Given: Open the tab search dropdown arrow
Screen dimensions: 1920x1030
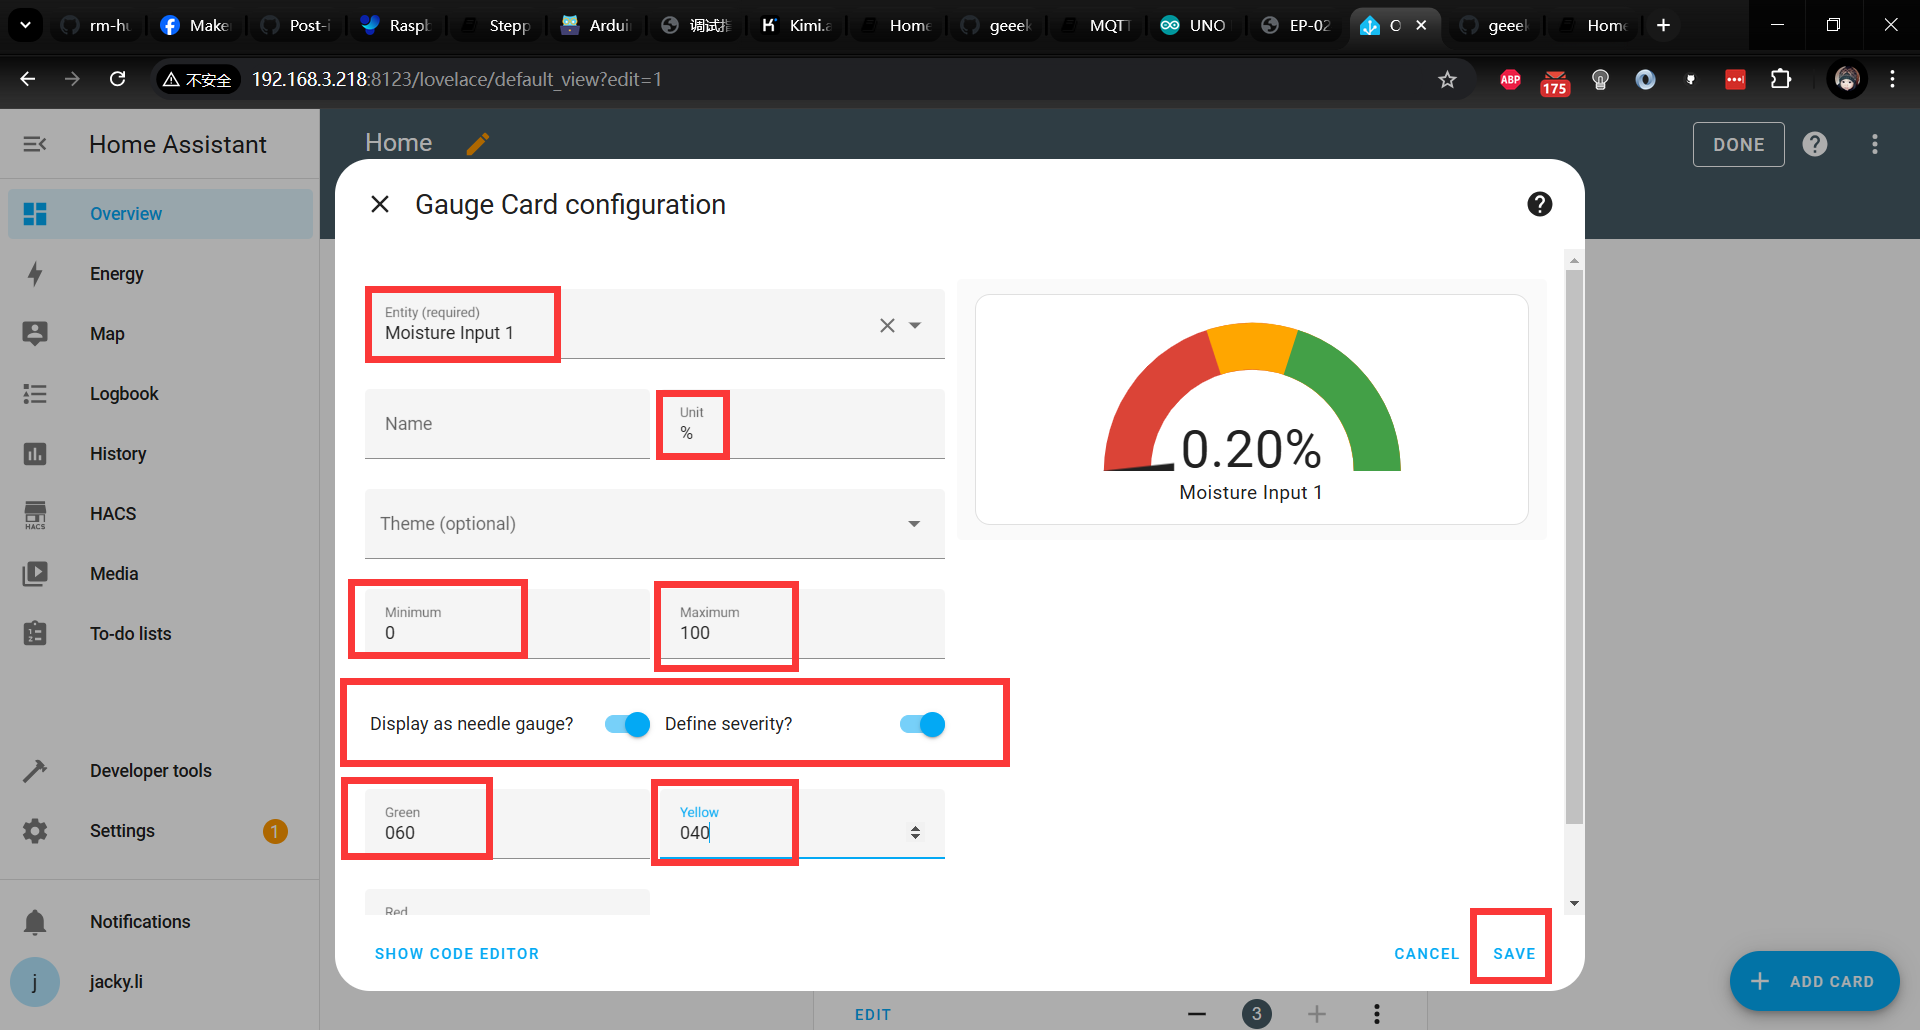Looking at the screenshot, I should (25, 25).
